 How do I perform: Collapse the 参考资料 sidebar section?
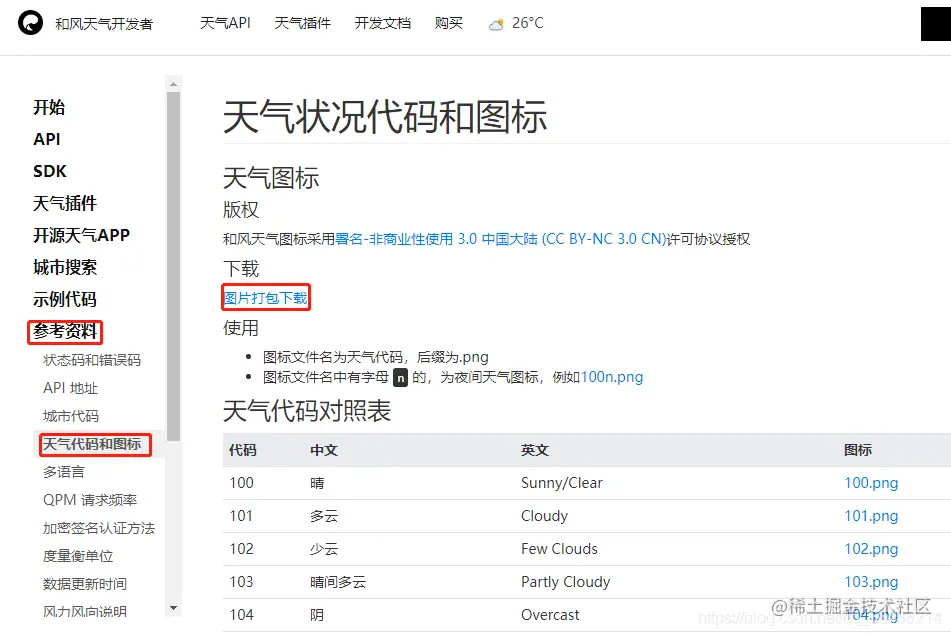(x=65, y=332)
